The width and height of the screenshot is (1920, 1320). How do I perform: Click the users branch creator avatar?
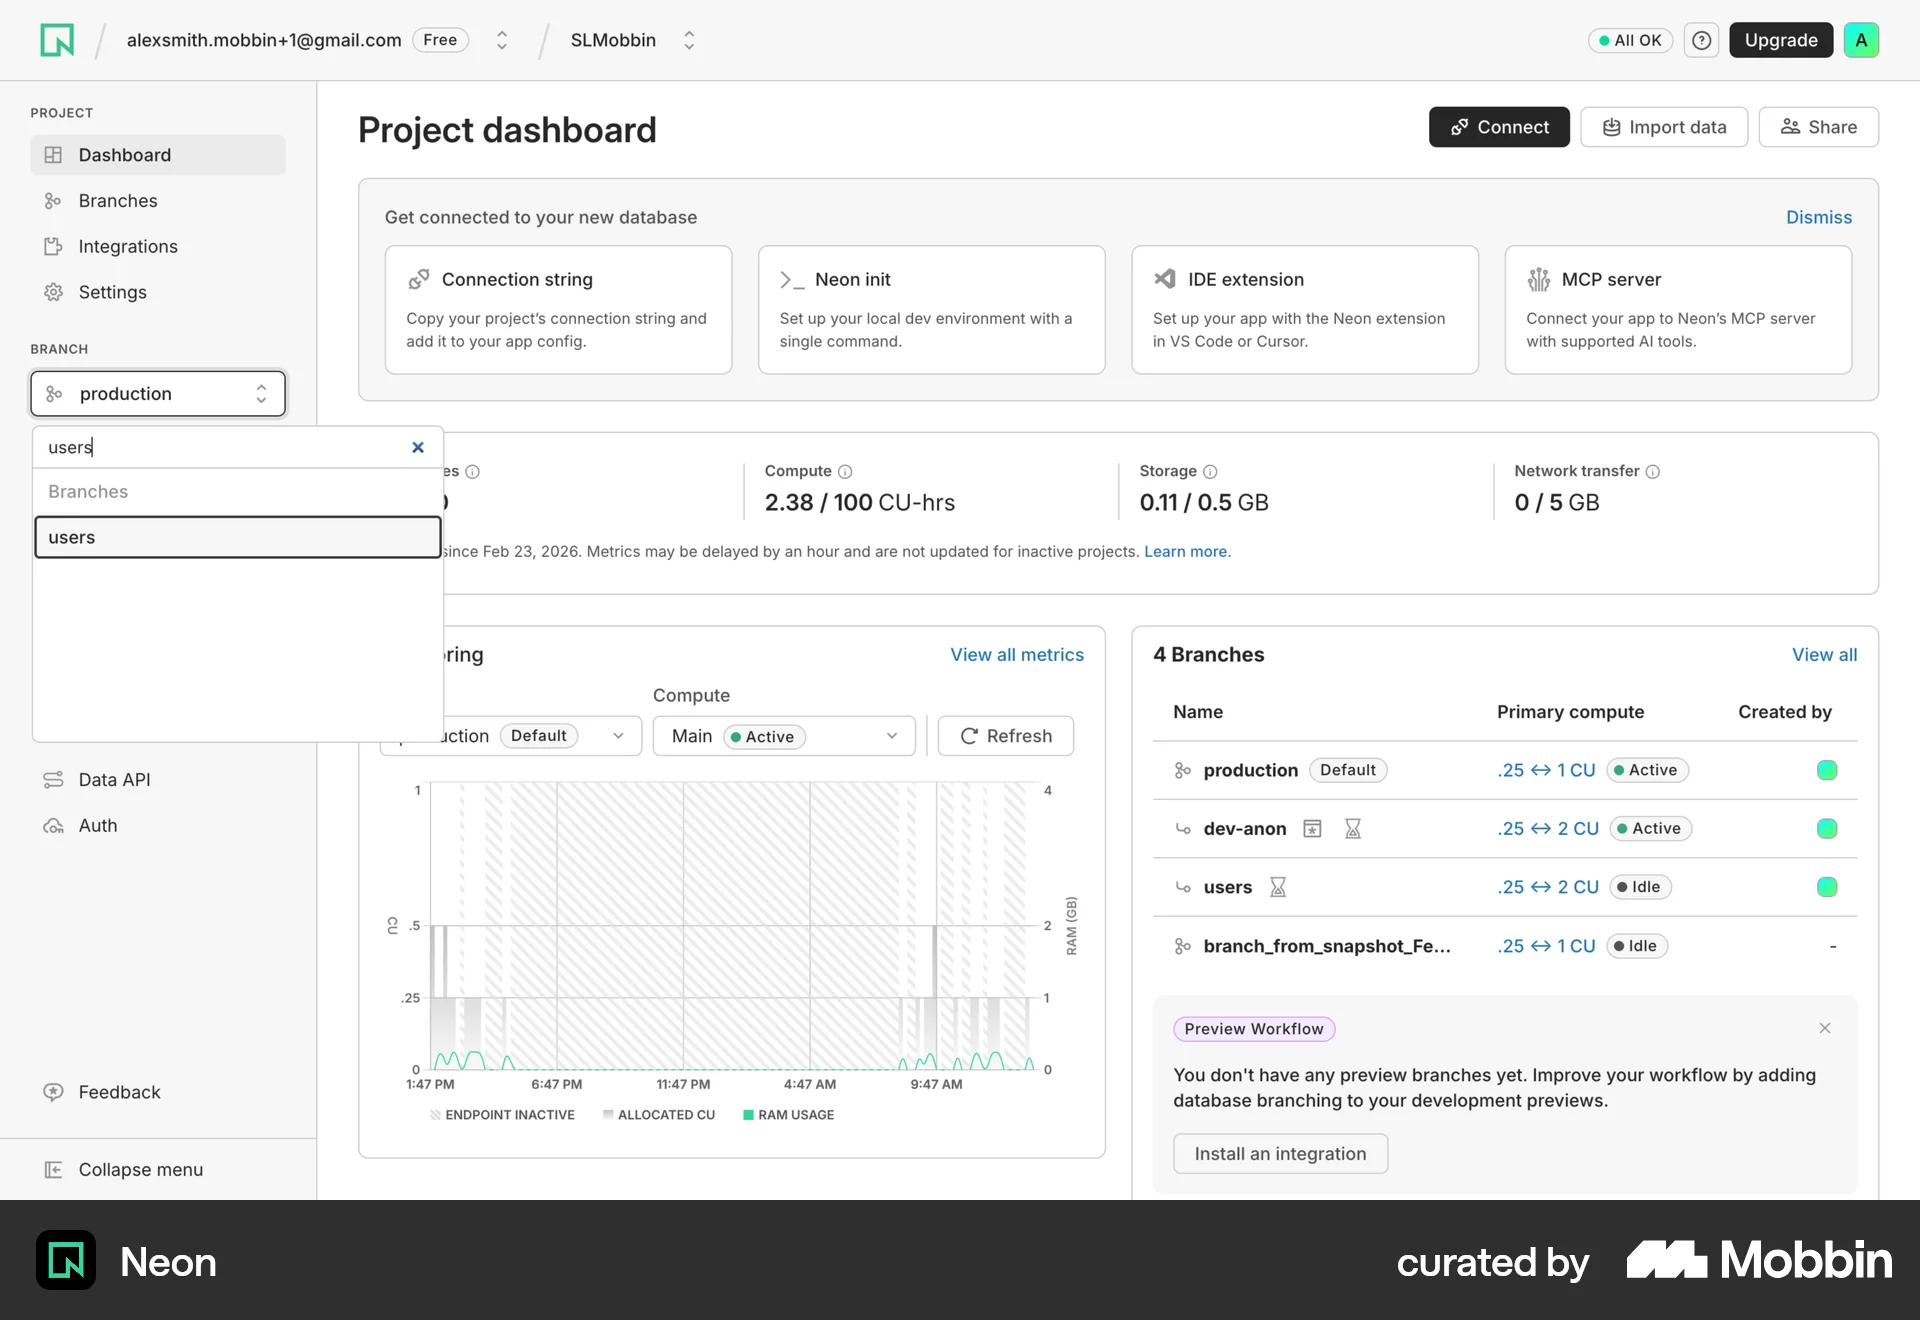1827,887
